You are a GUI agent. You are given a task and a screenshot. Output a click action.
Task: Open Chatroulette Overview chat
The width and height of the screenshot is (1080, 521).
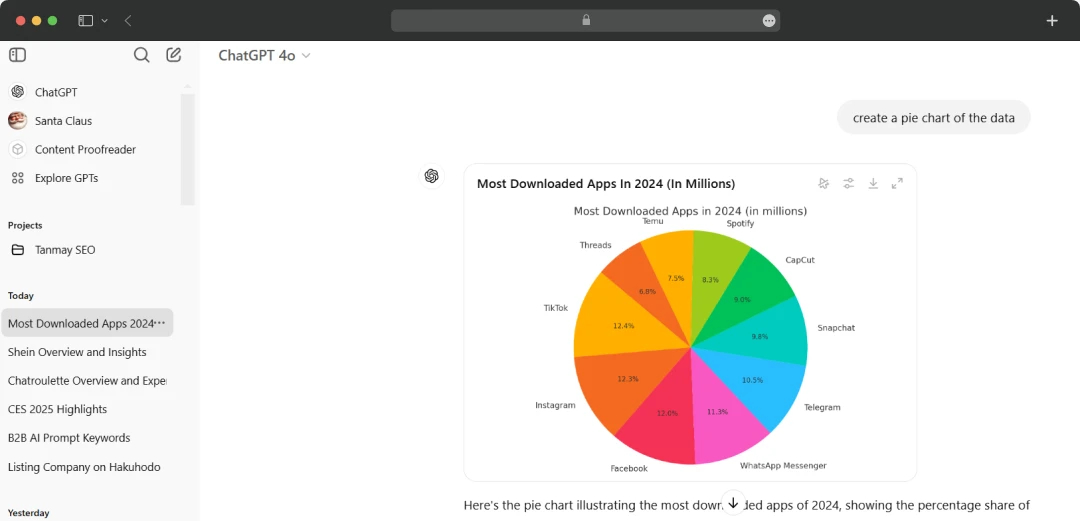tap(87, 380)
